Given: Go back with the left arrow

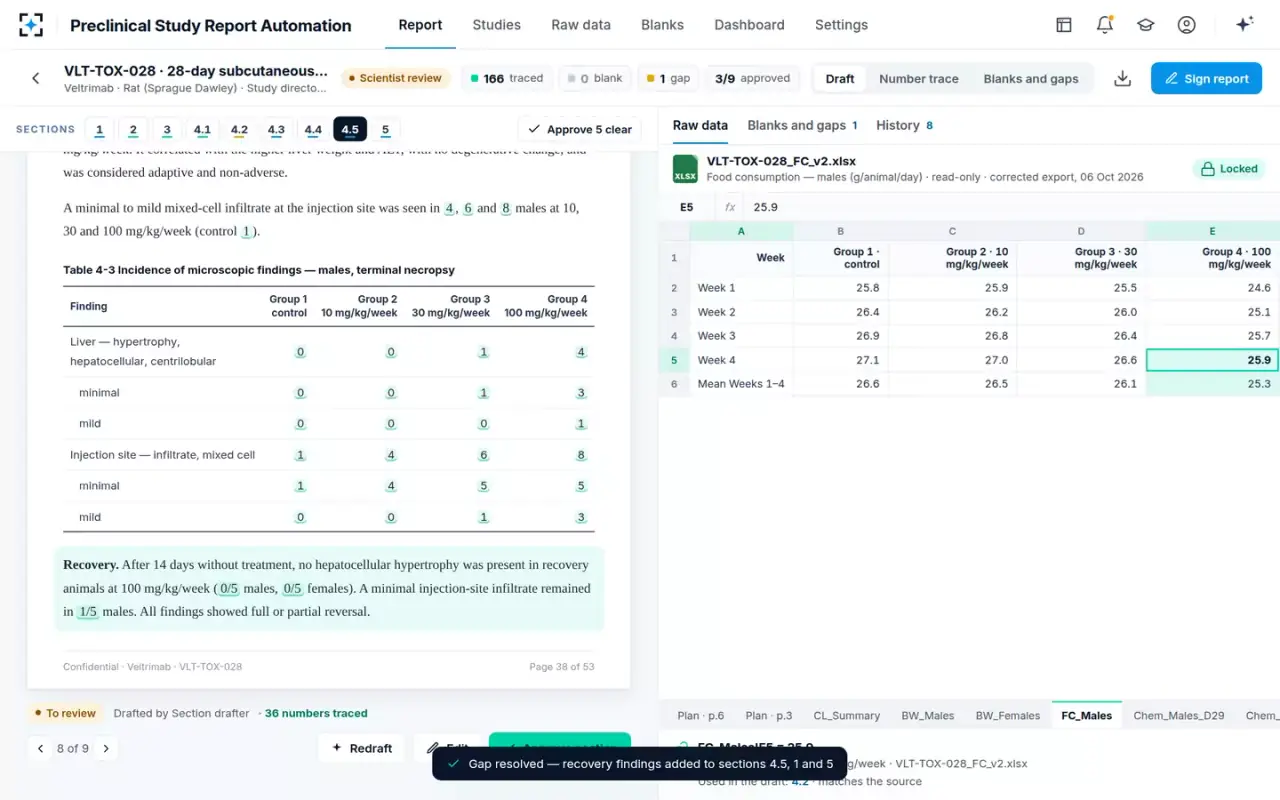Looking at the screenshot, I should (x=36, y=78).
